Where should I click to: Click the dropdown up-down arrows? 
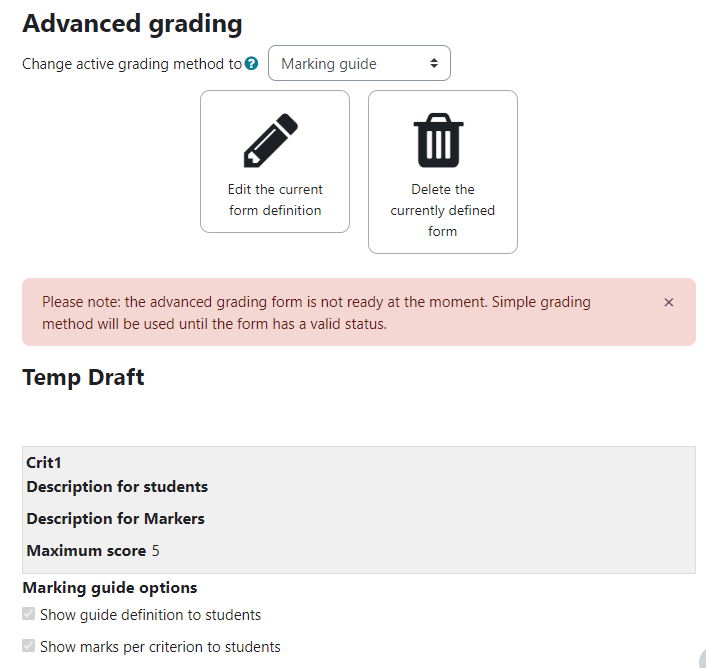[434, 63]
